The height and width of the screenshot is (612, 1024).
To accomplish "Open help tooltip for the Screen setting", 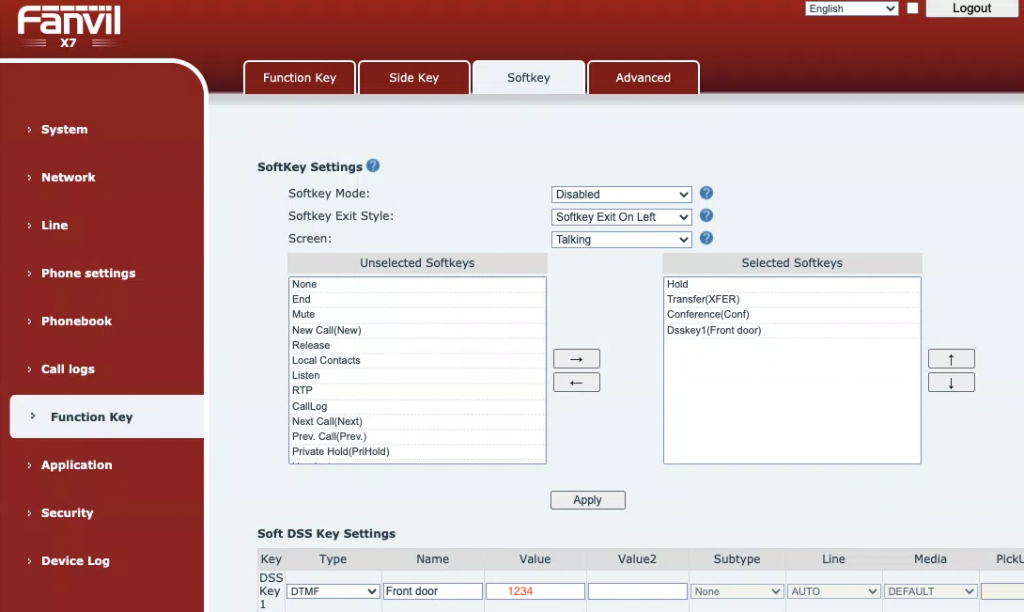I will (x=706, y=239).
